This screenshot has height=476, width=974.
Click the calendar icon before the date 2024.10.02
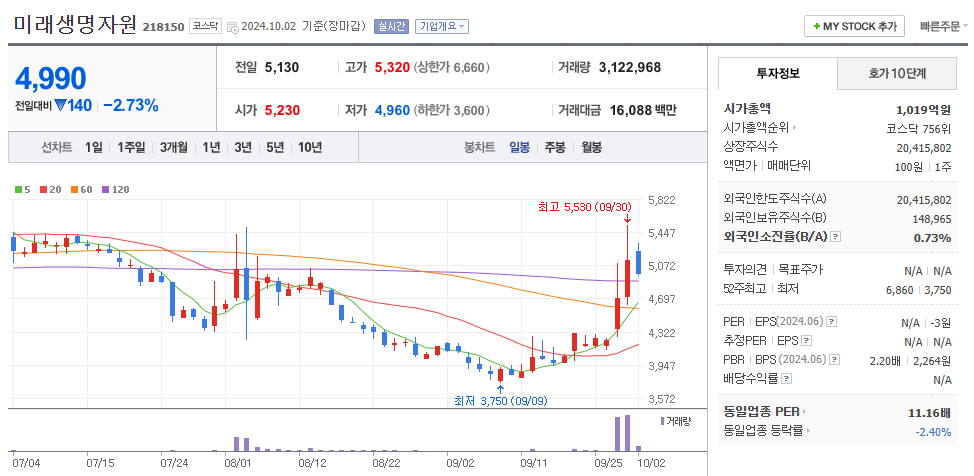[x=232, y=27]
